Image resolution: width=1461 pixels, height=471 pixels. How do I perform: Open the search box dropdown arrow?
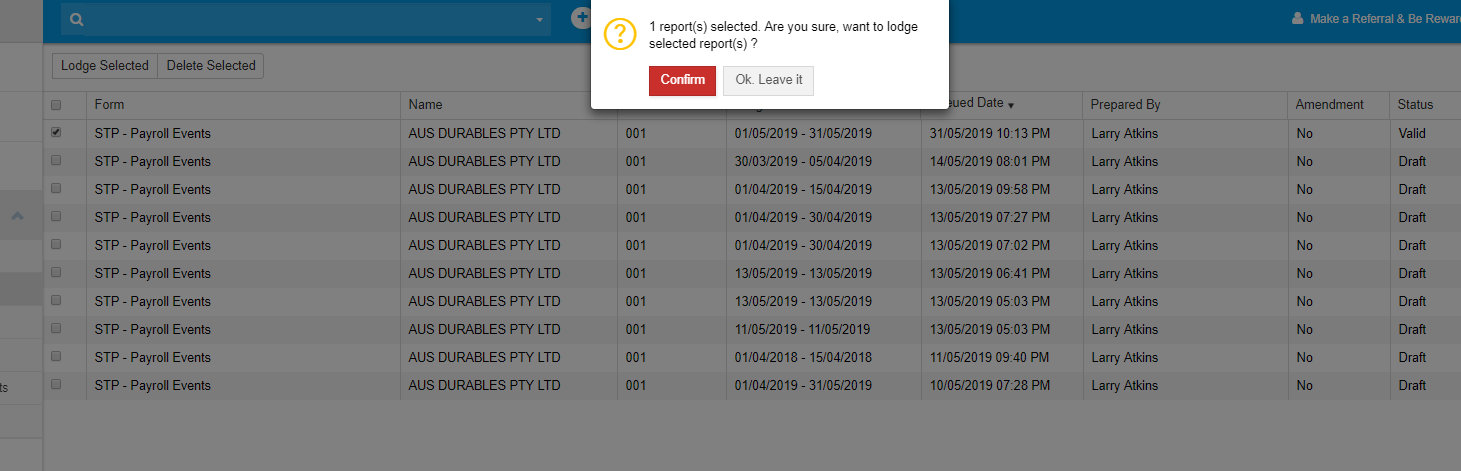pos(540,20)
